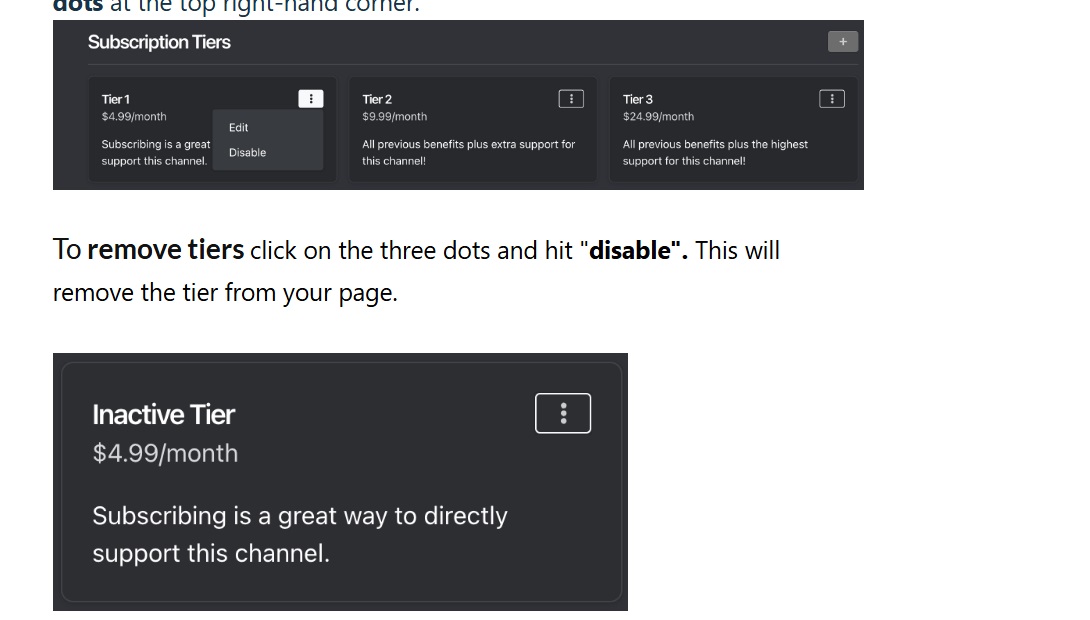Click the plus button to add a subscription tier

[x=842, y=42]
